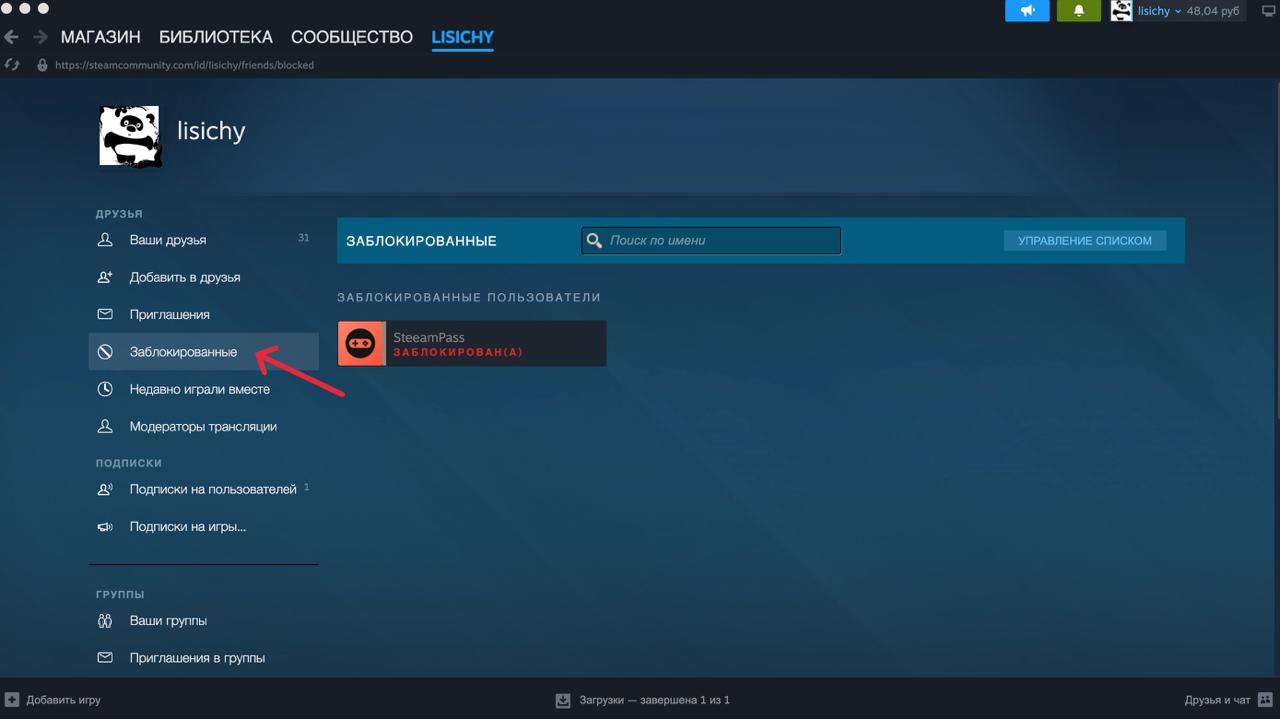Select the LISICHY tab
Screen dimensions: 1280x719
462,37
